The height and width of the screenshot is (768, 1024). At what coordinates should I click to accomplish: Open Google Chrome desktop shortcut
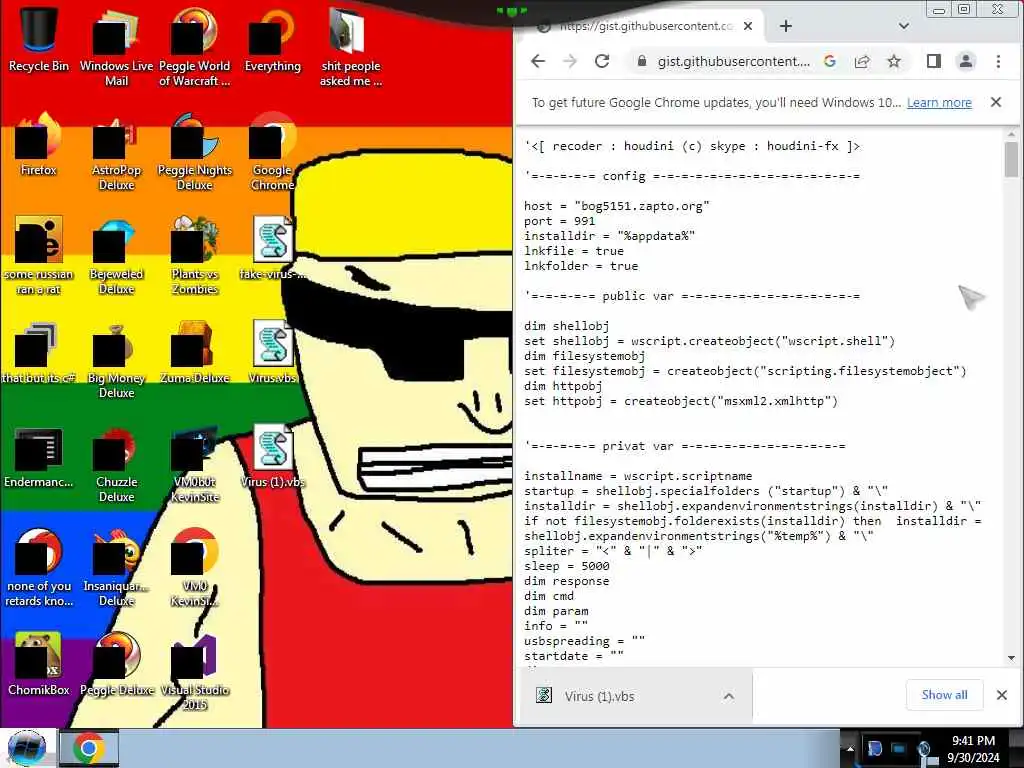click(273, 152)
